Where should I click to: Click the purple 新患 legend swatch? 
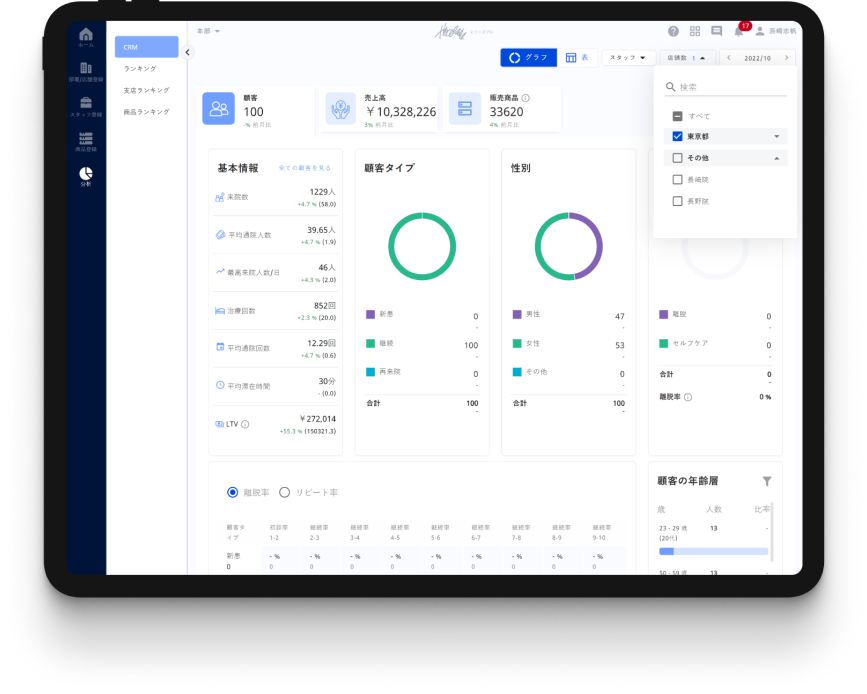[x=370, y=314]
